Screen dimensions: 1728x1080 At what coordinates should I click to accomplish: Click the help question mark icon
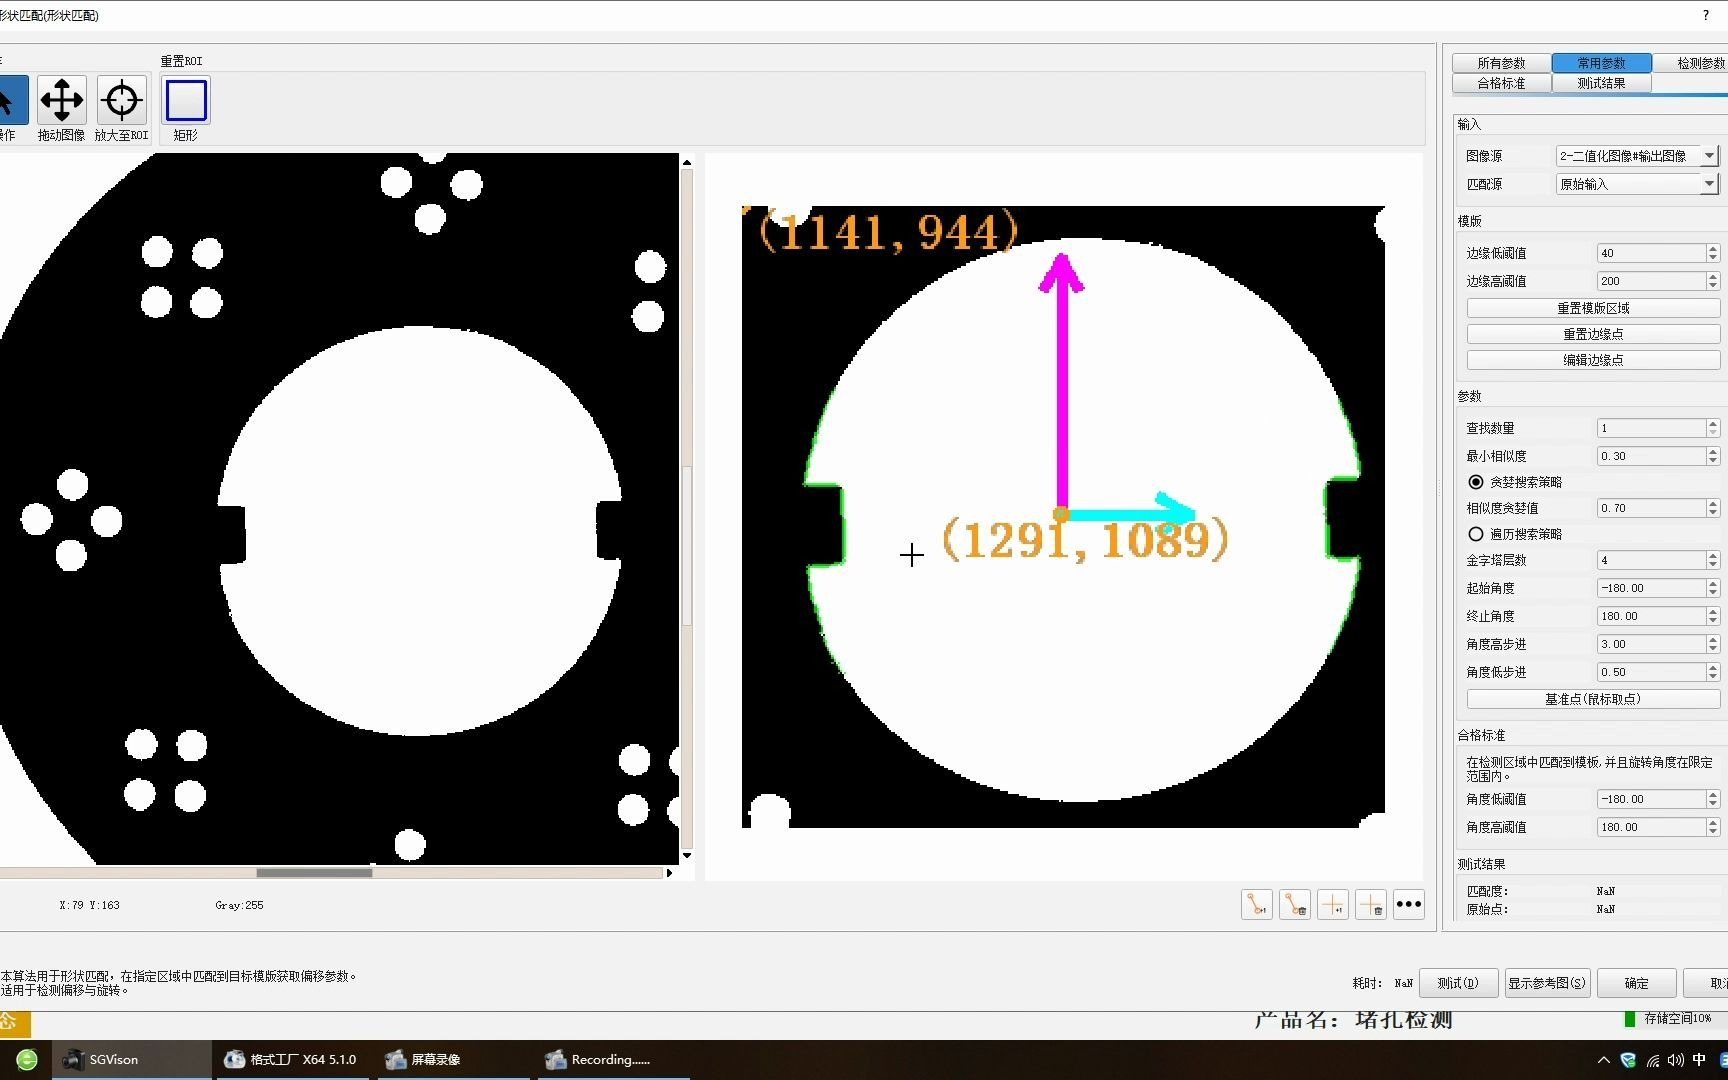[1705, 15]
